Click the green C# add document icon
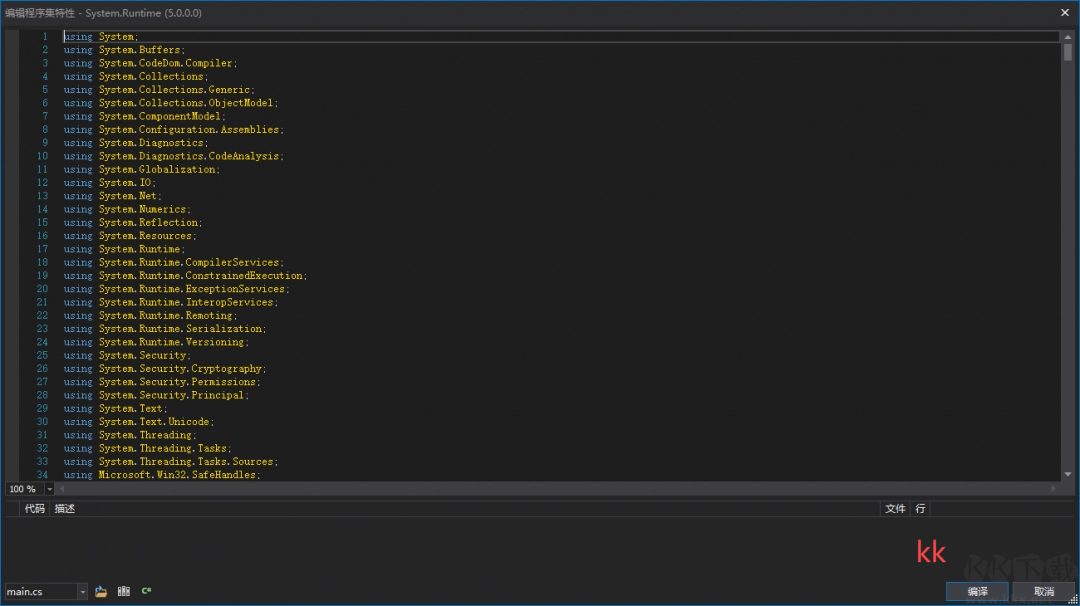 [x=146, y=591]
